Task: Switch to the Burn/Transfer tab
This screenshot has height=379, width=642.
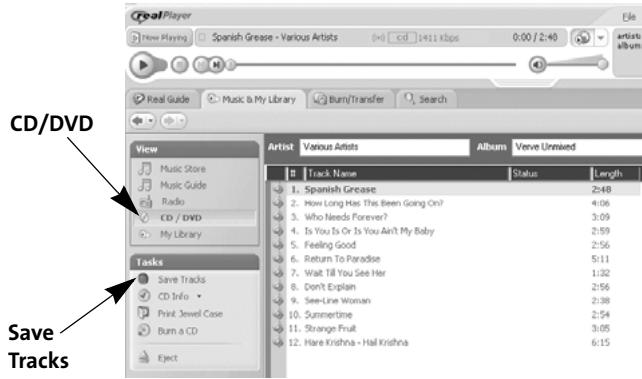Action: tap(350, 99)
